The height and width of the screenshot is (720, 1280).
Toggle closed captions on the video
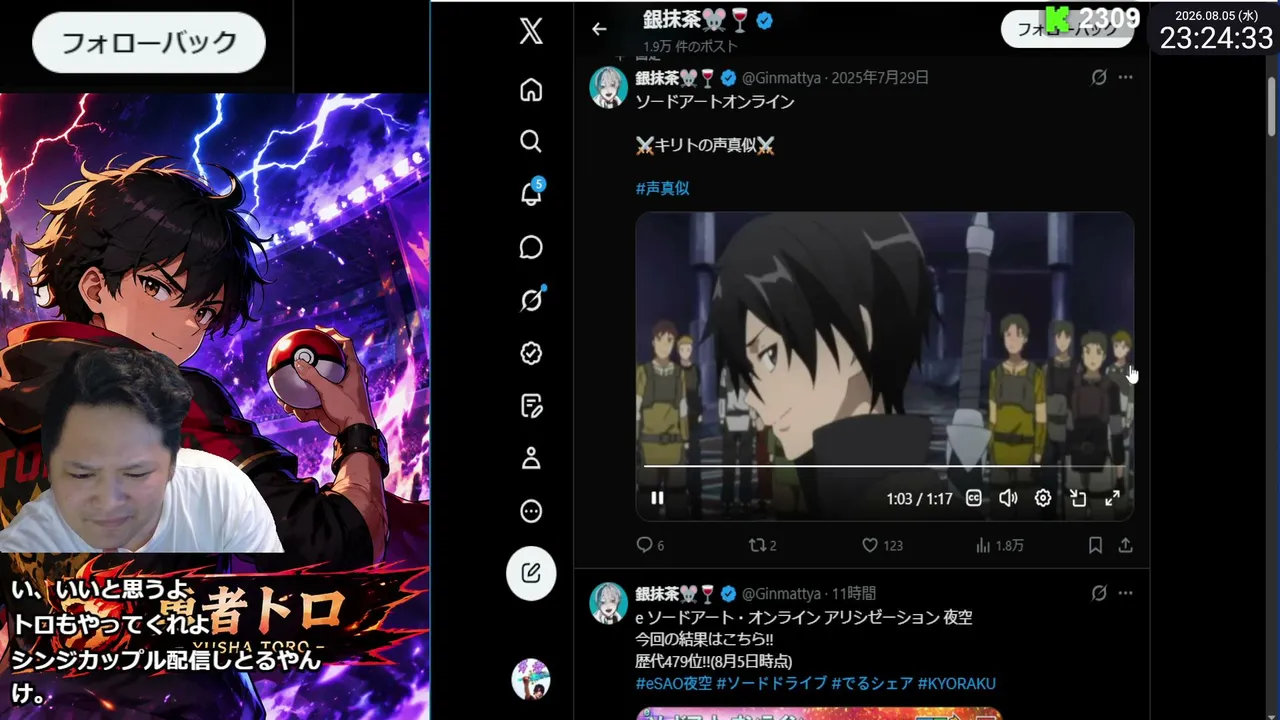pos(974,498)
